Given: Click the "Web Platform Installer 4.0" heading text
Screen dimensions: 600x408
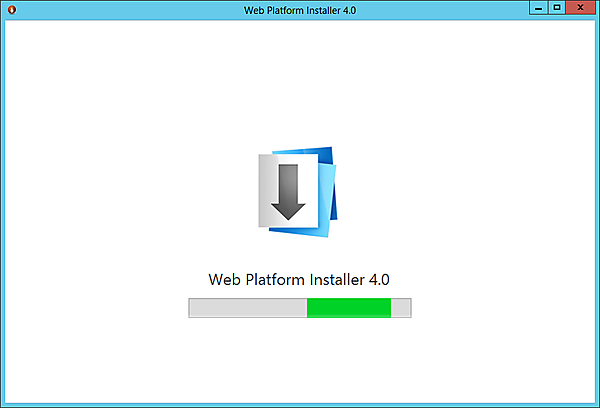Looking at the screenshot, I should pyautogui.click(x=299, y=280).
